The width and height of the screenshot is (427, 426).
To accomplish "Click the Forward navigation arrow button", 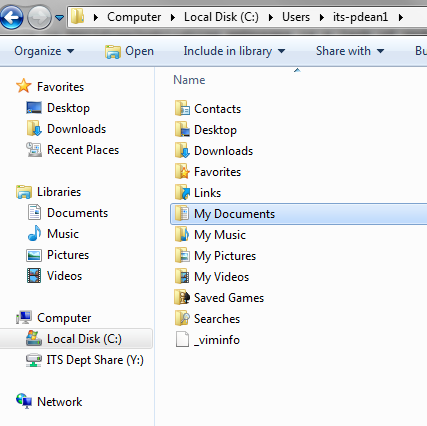I will pyautogui.click(x=39, y=17).
